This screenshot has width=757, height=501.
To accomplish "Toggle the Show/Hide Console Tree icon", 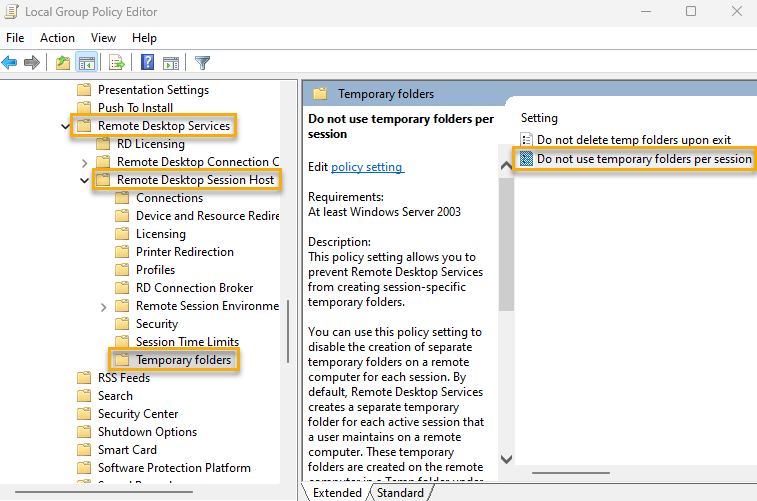I will click(87, 63).
